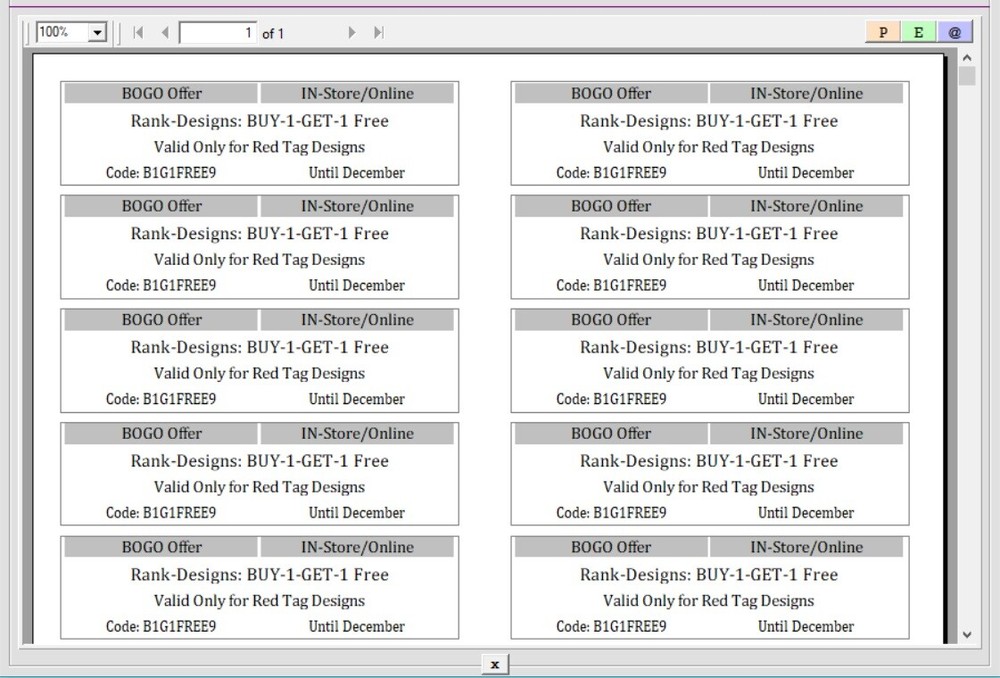Click the scrollbar down arrow
The image size is (1000, 678).
966,634
